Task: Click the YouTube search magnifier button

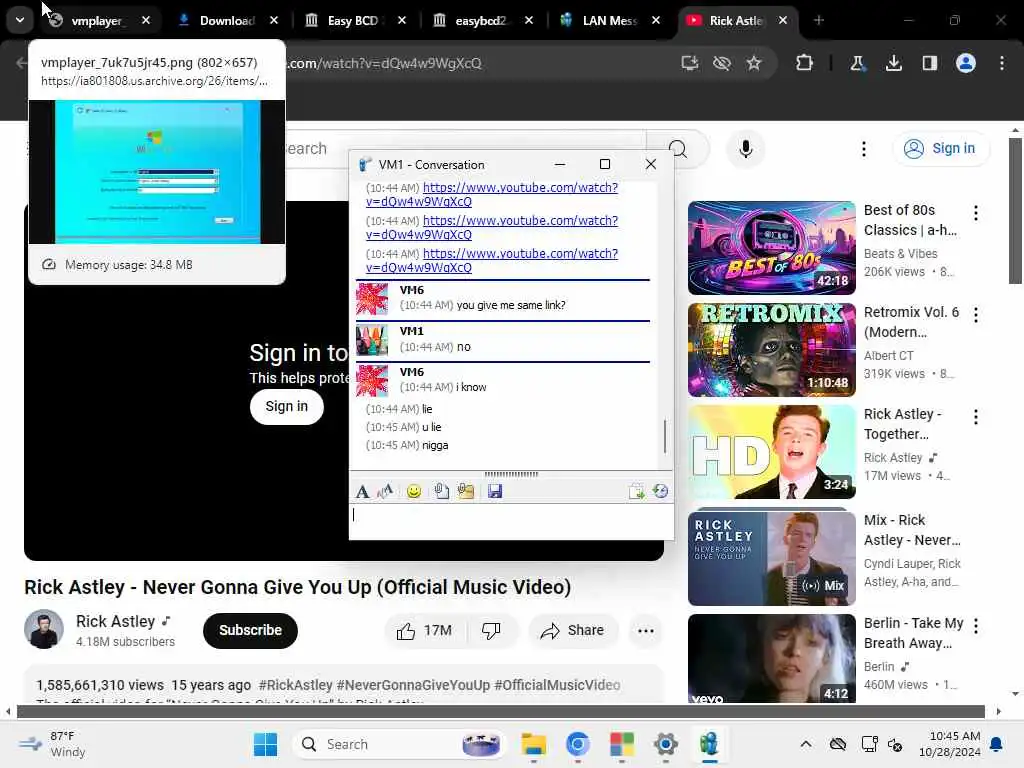Action: 679,149
